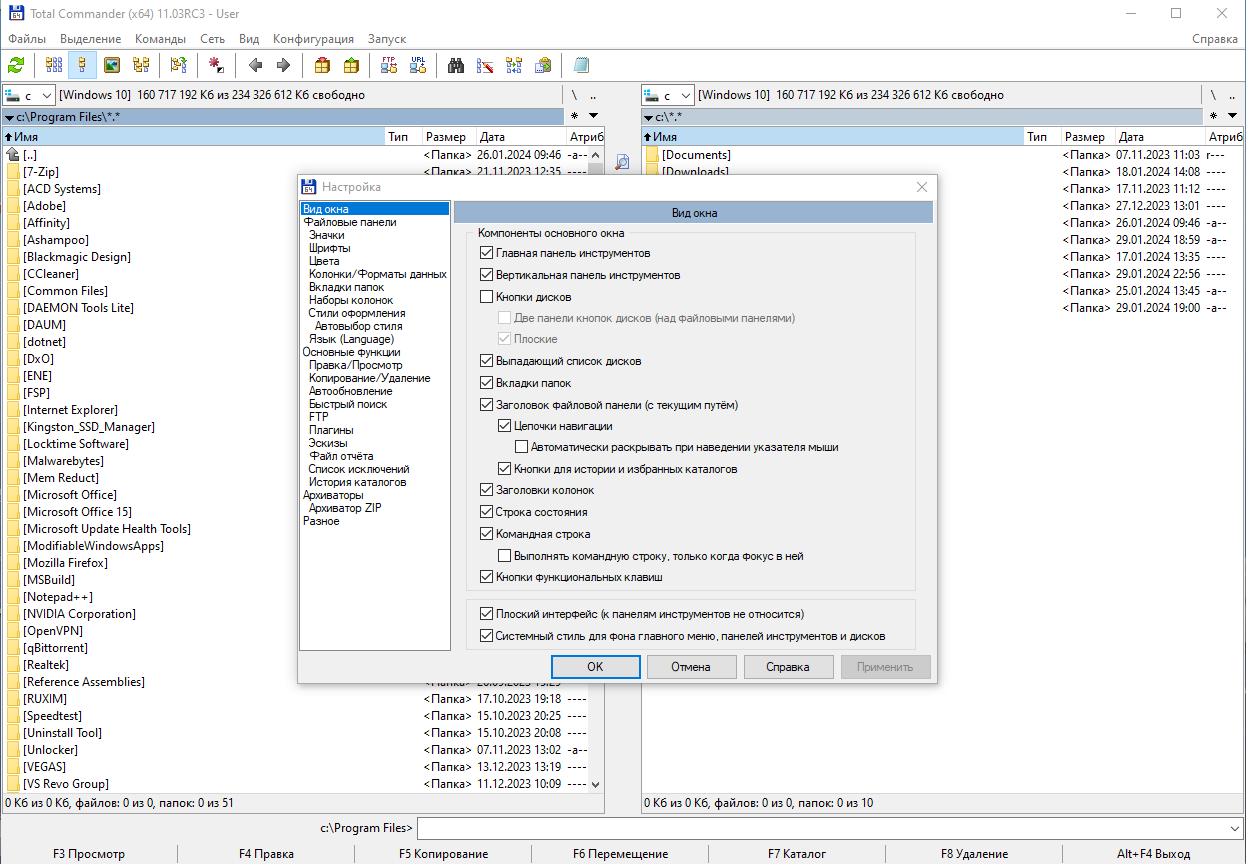1246x864 pixels.
Task: Enable the Кнопки дисков checkbox
Action: 487,297
